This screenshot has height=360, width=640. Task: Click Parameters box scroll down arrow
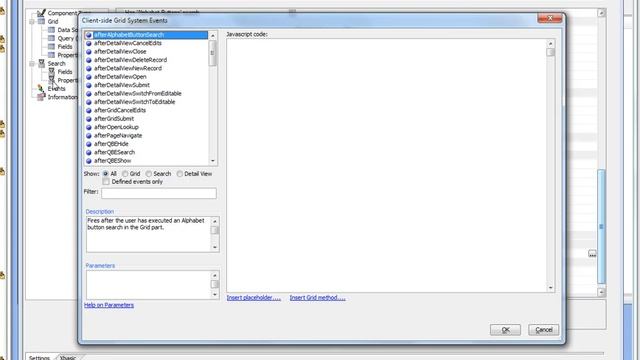click(215, 295)
